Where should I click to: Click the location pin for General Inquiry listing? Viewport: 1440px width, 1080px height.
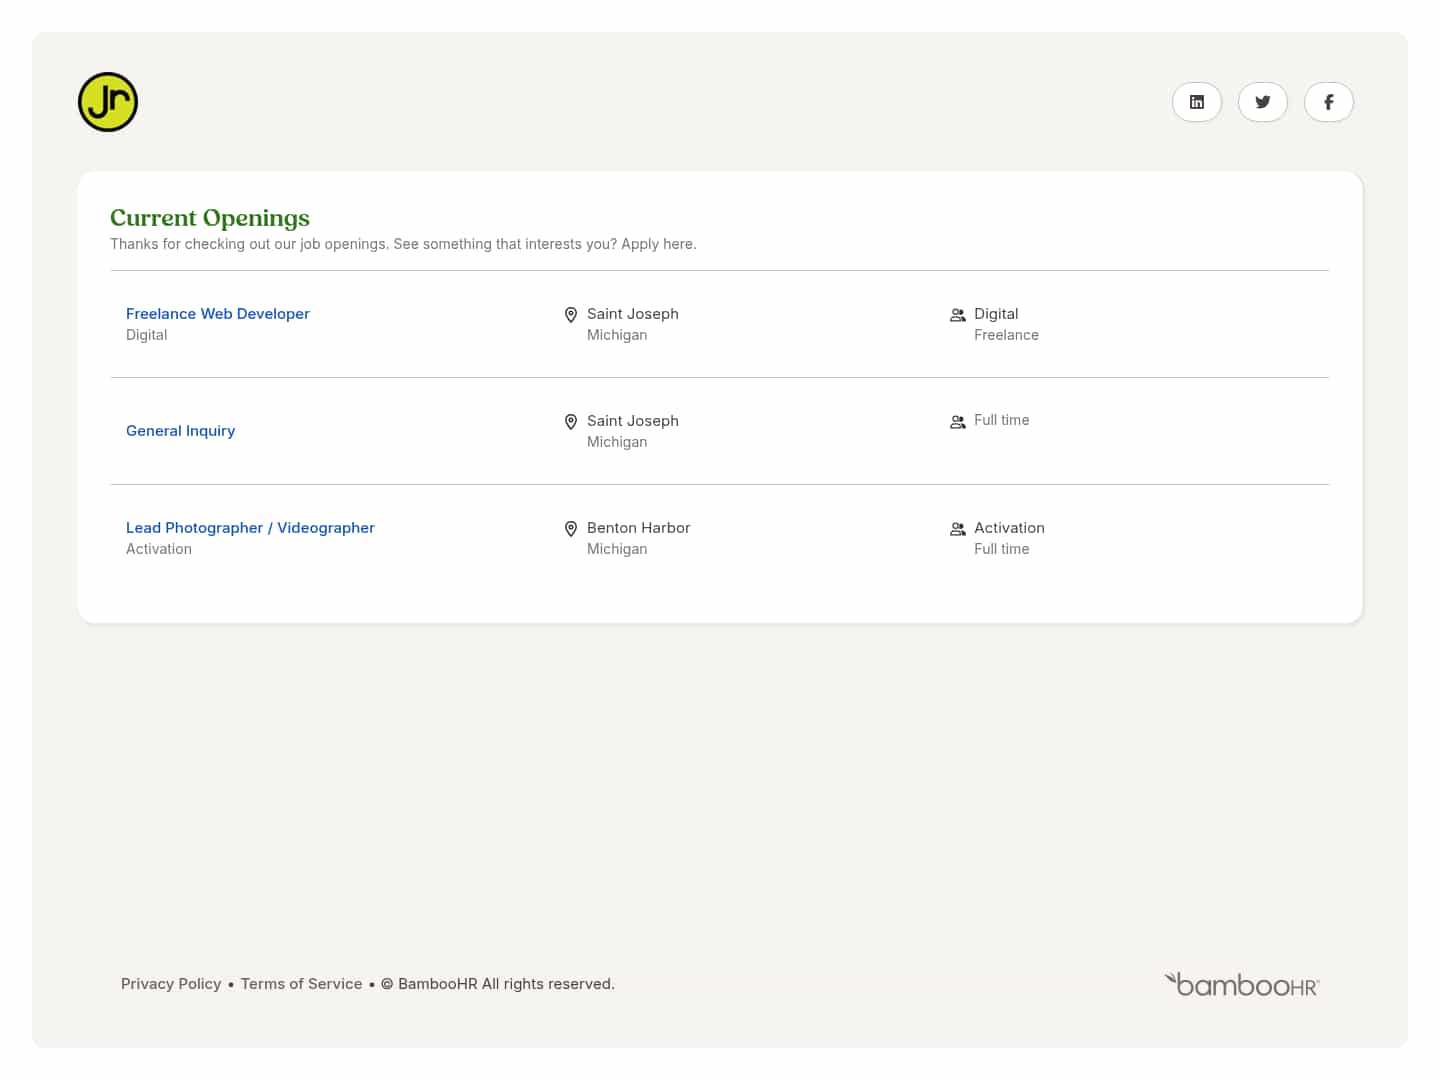571,421
